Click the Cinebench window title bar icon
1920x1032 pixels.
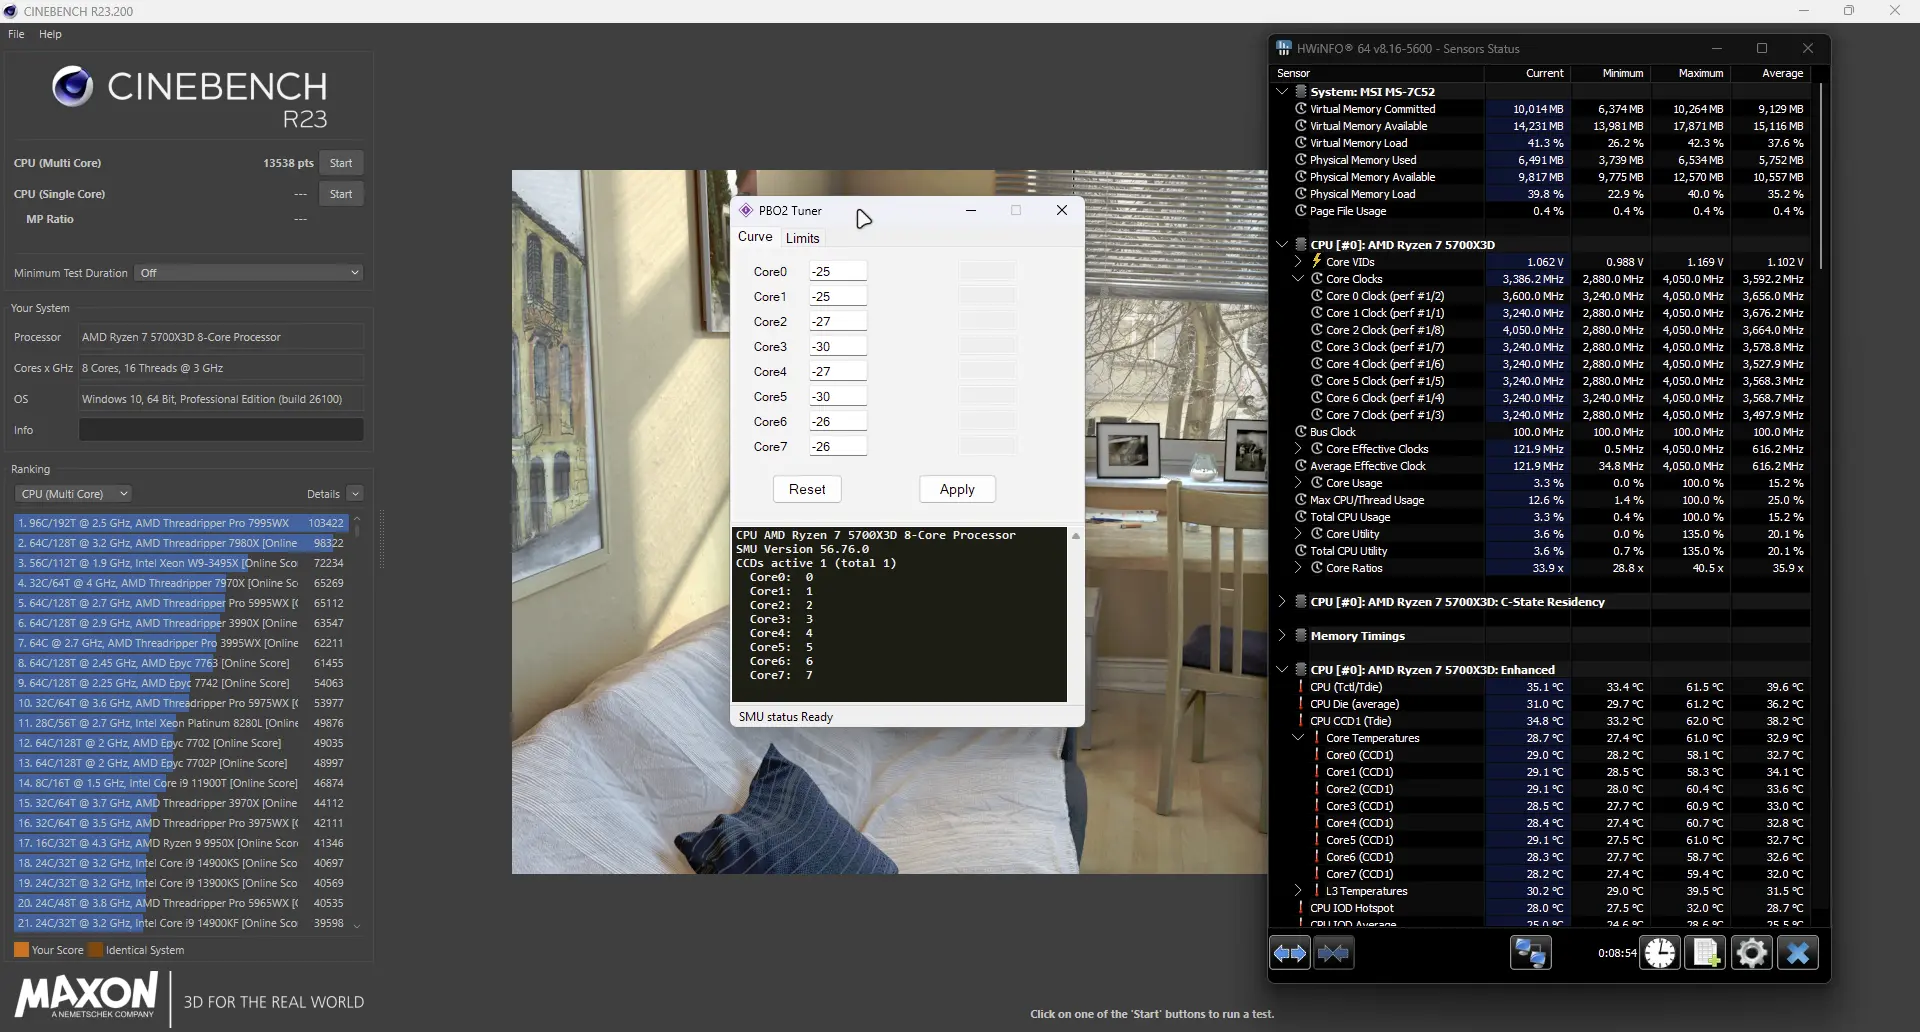click(10, 11)
